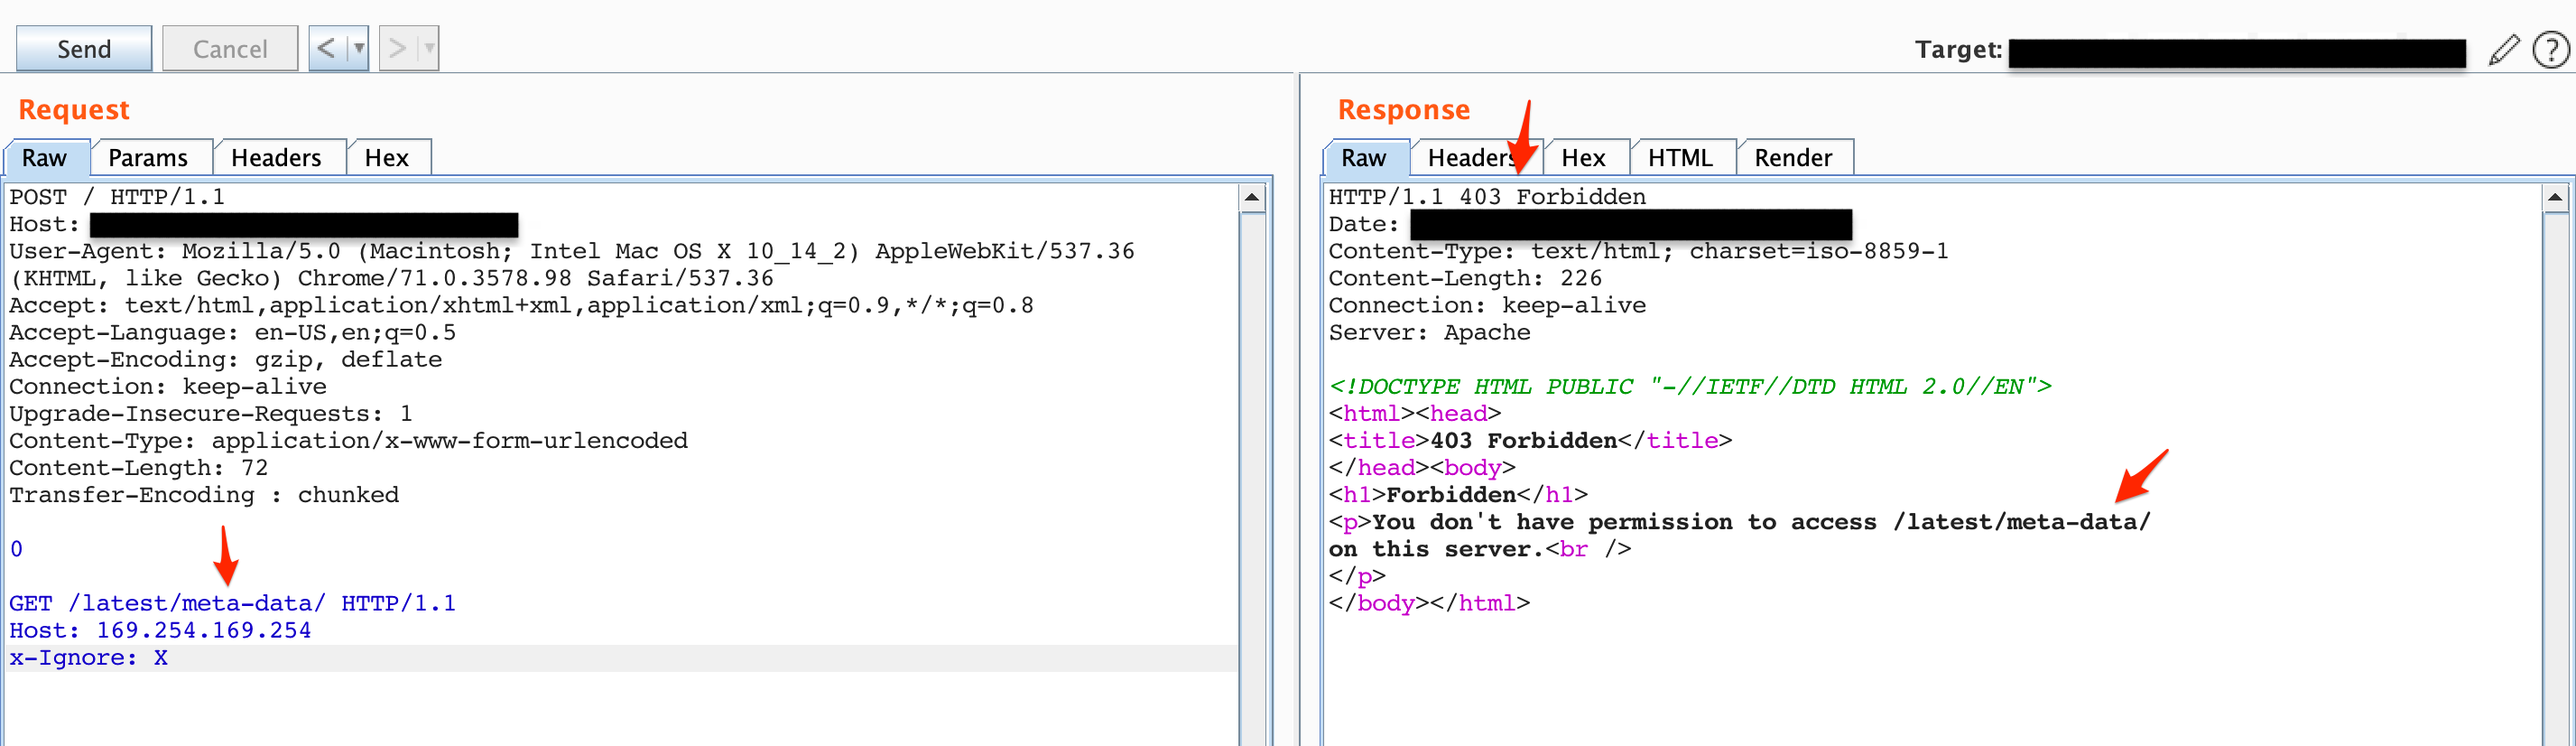Open the back history dropdown arrow

[x=359, y=48]
